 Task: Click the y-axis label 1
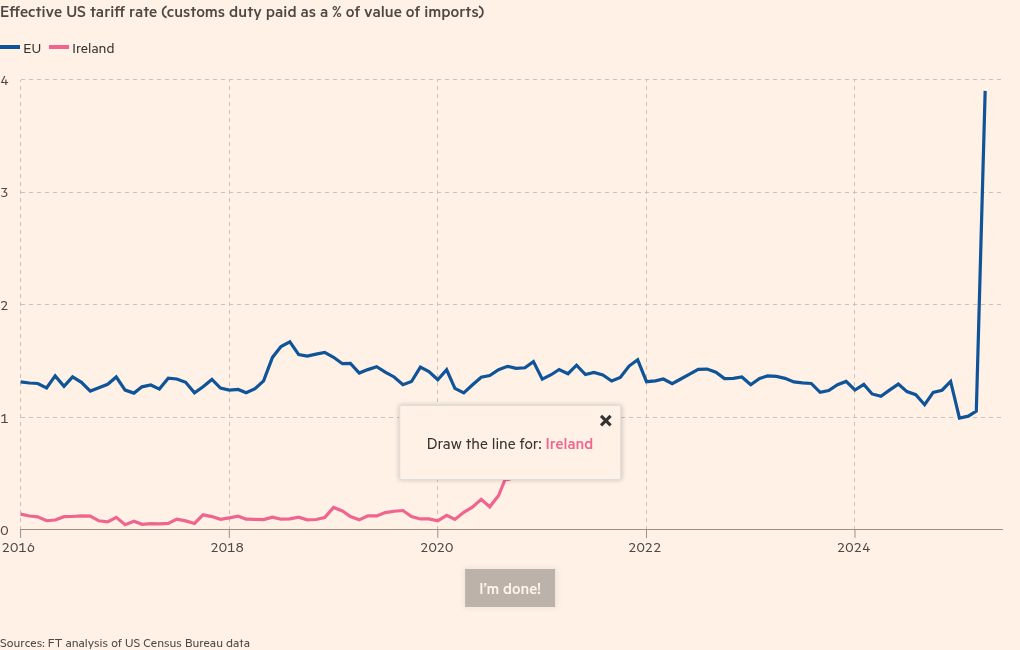click(5, 418)
